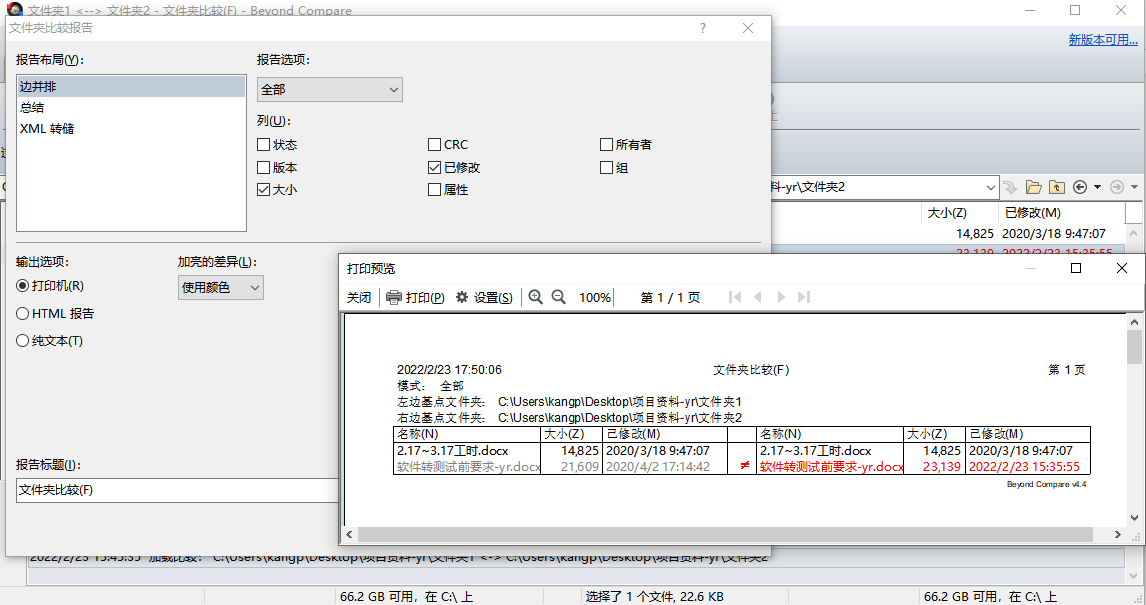Select the HTML 报告 output option

tap(23, 313)
